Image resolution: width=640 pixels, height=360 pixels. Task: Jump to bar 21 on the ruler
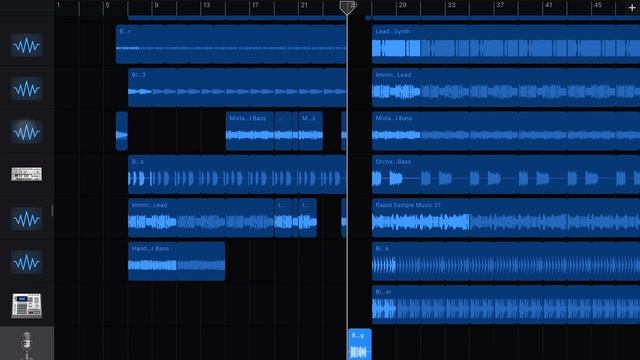click(304, 5)
